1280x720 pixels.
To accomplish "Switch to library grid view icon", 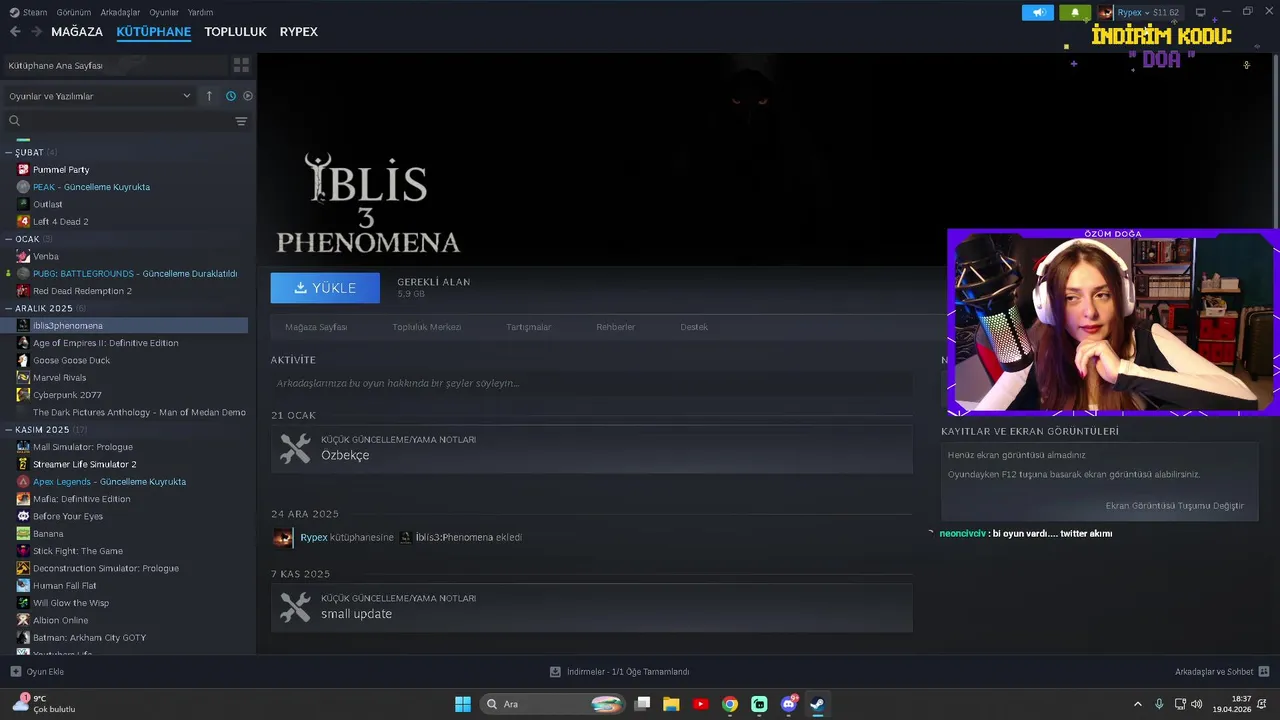I will pos(241,65).
